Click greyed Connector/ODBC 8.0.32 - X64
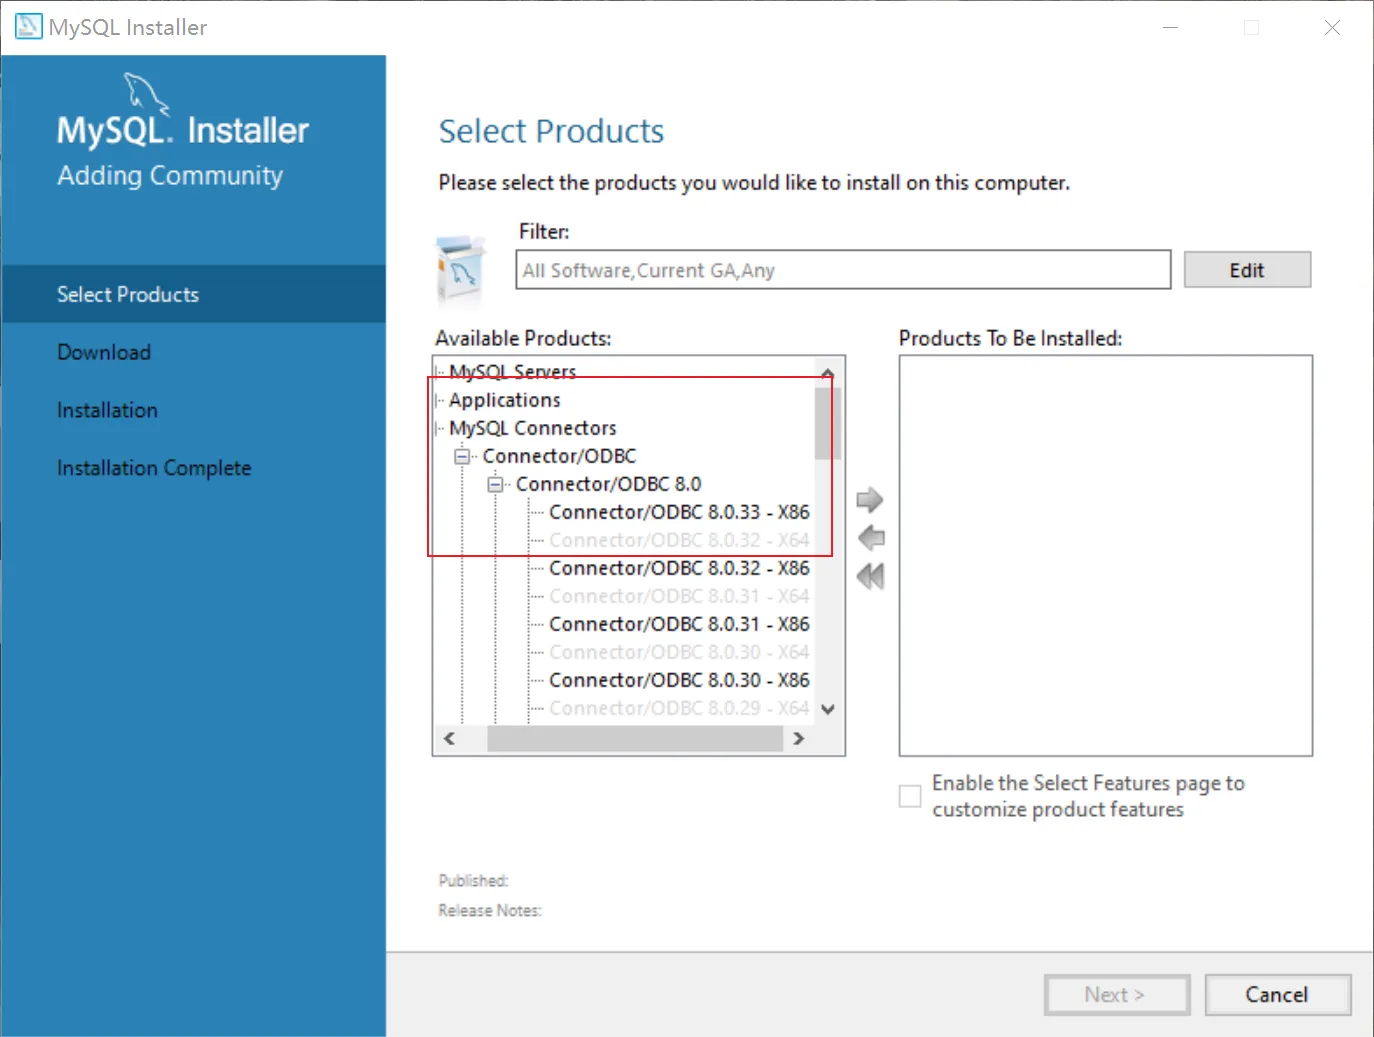The image size is (1374, 1037). point(679,540)
